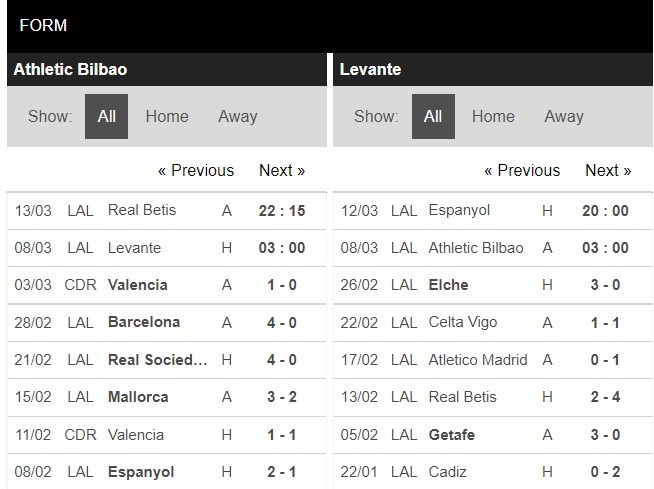
Task: Load next Athletic Bilbao fixtures
Action: (x=282, y=170)
